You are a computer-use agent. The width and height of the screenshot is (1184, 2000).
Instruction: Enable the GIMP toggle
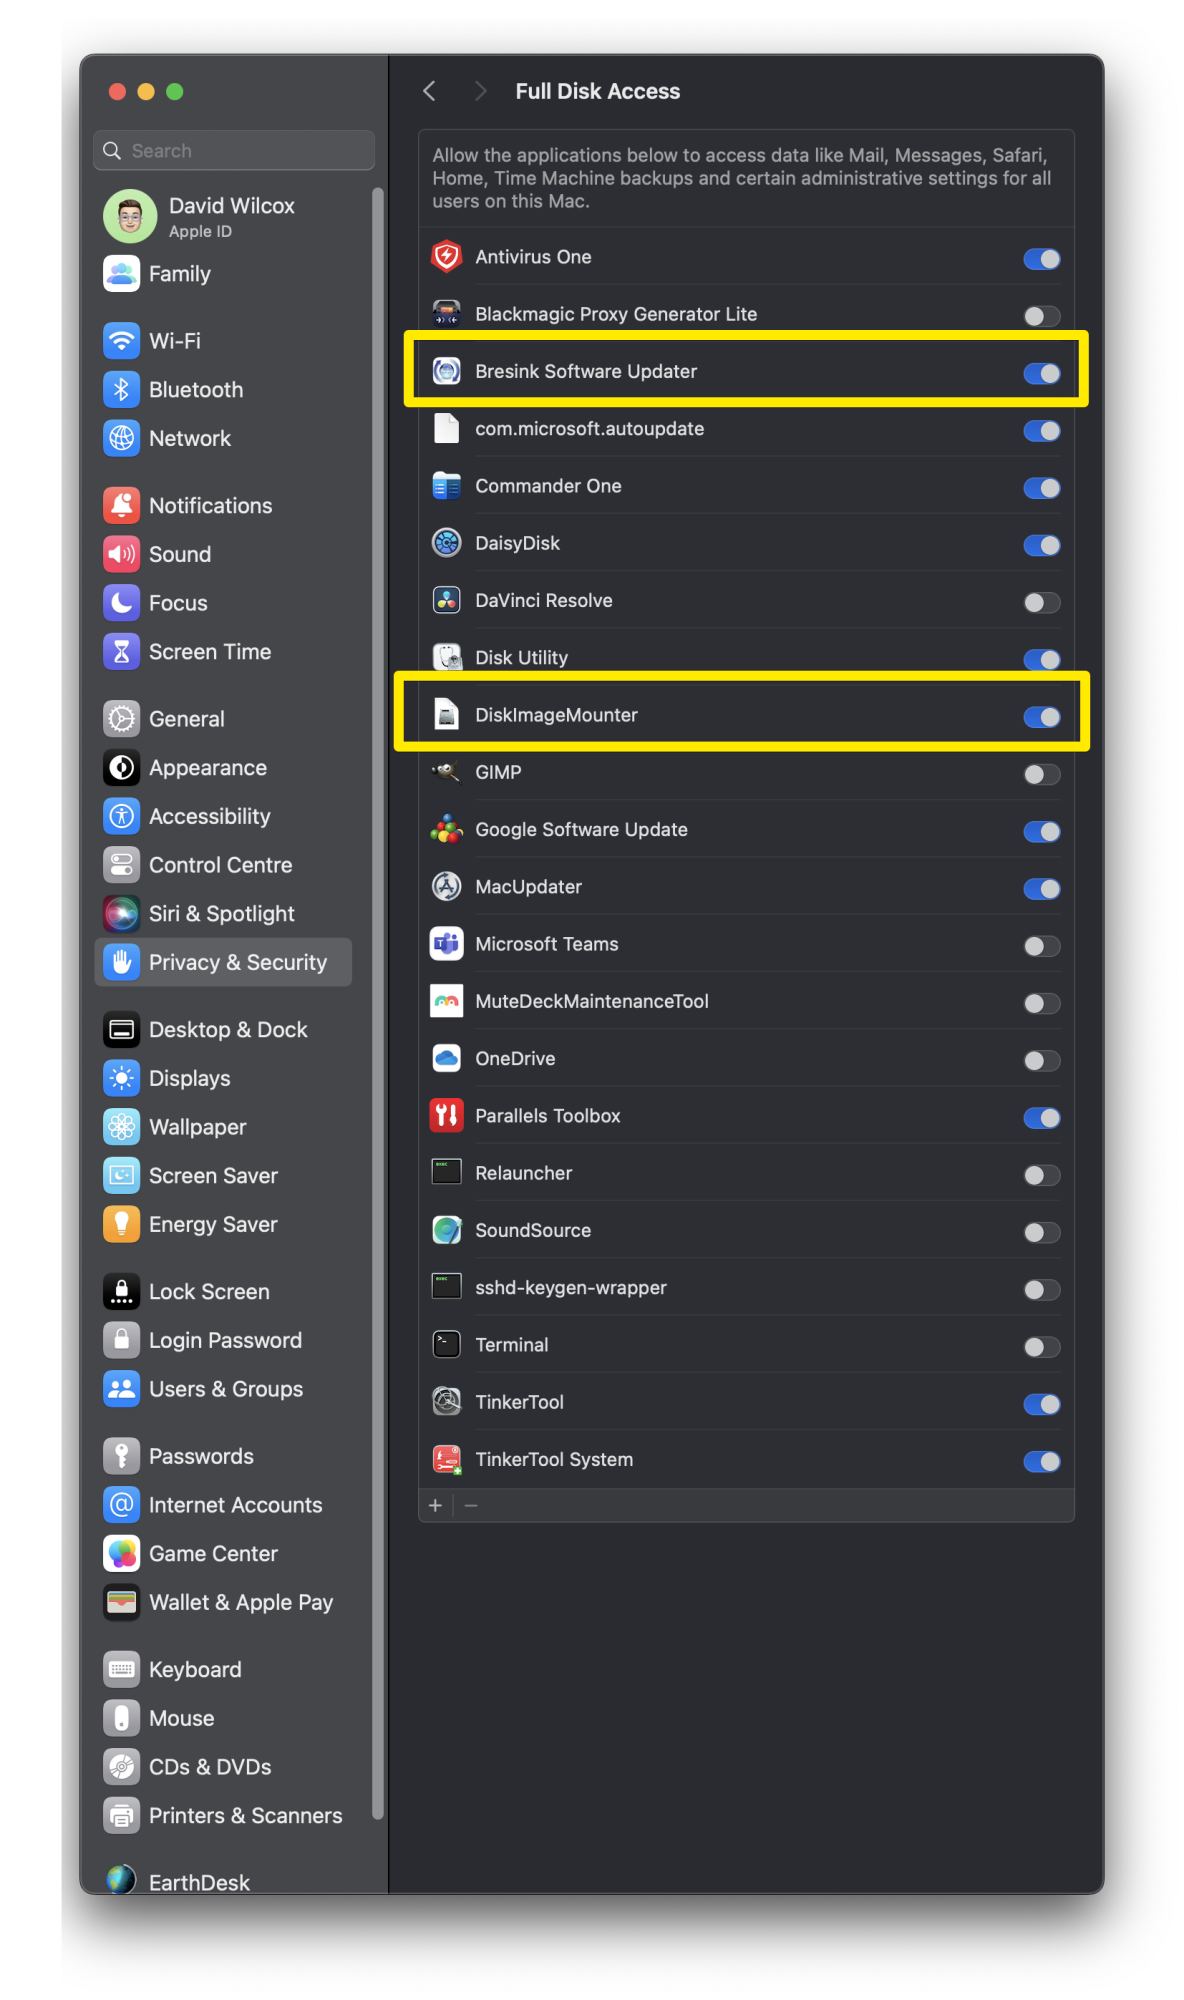[x=1042, y=774]
